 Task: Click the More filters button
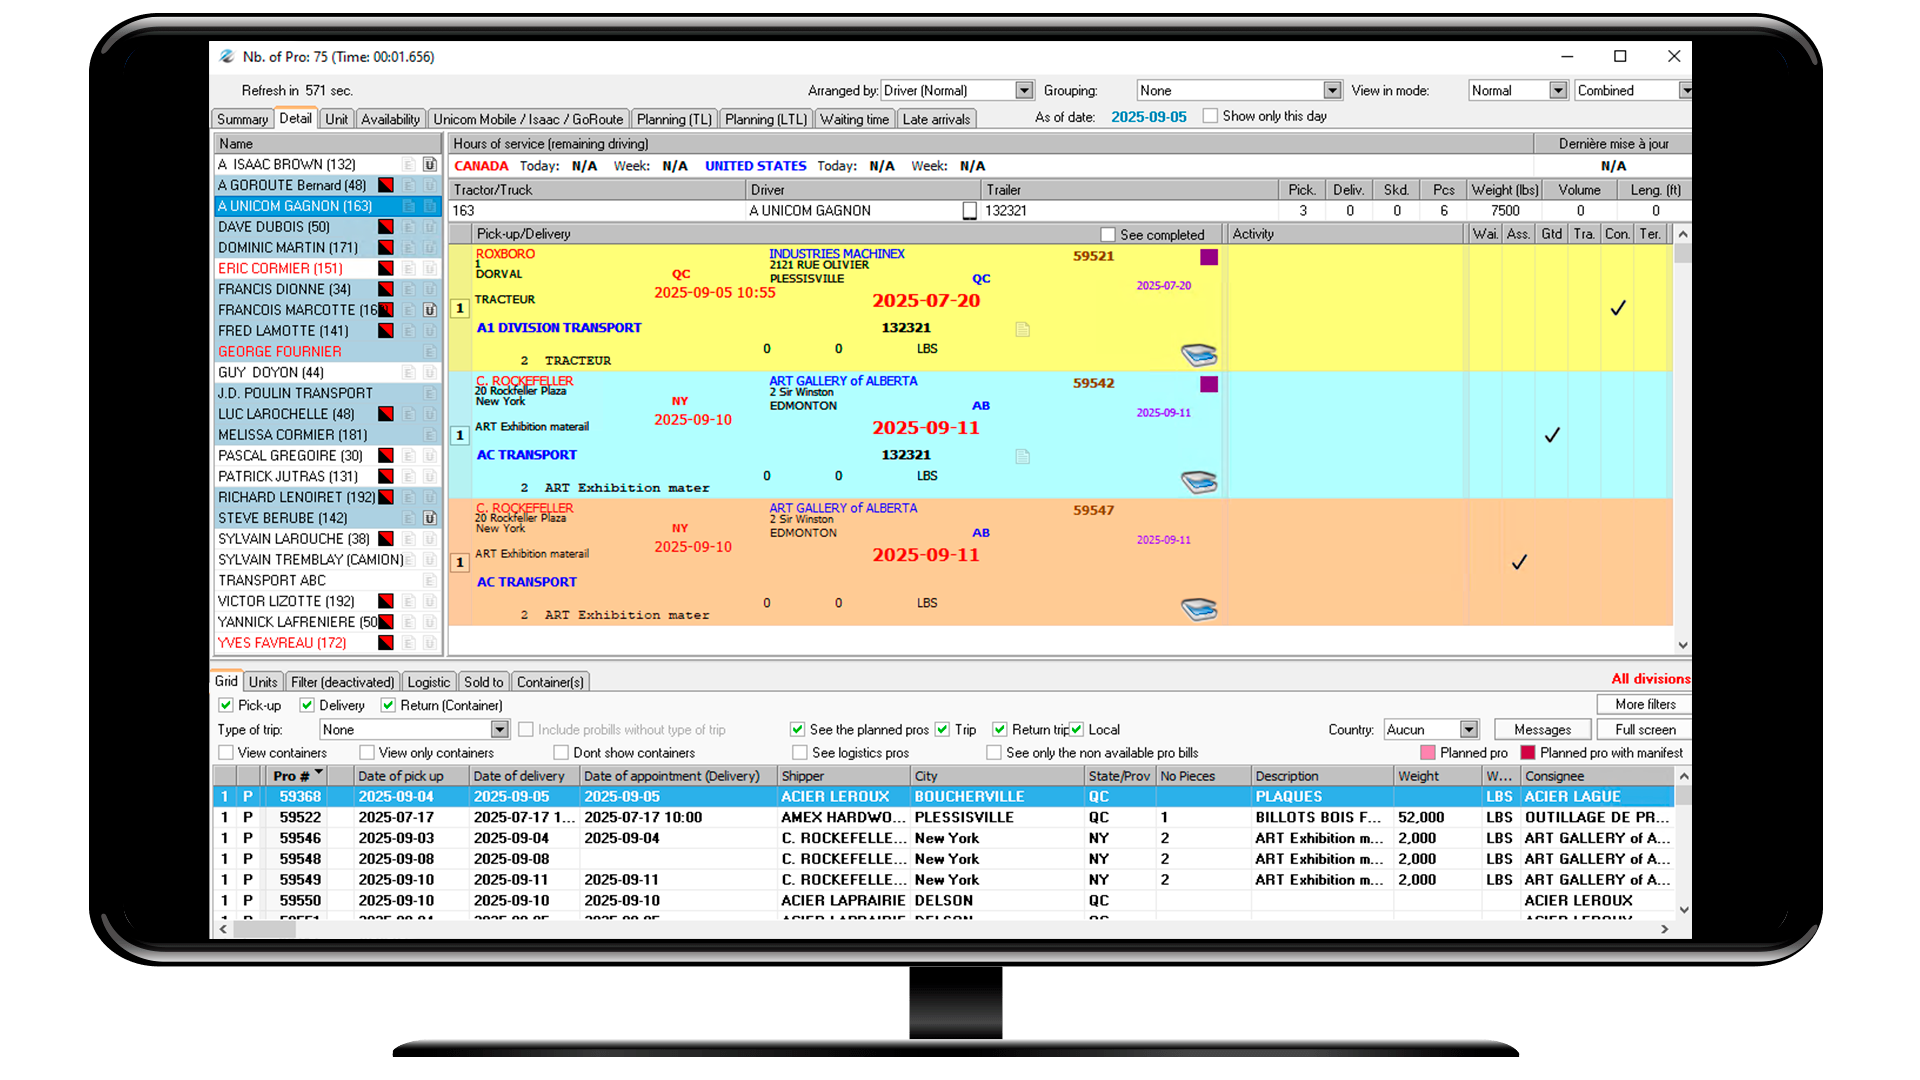[1643, 704]
